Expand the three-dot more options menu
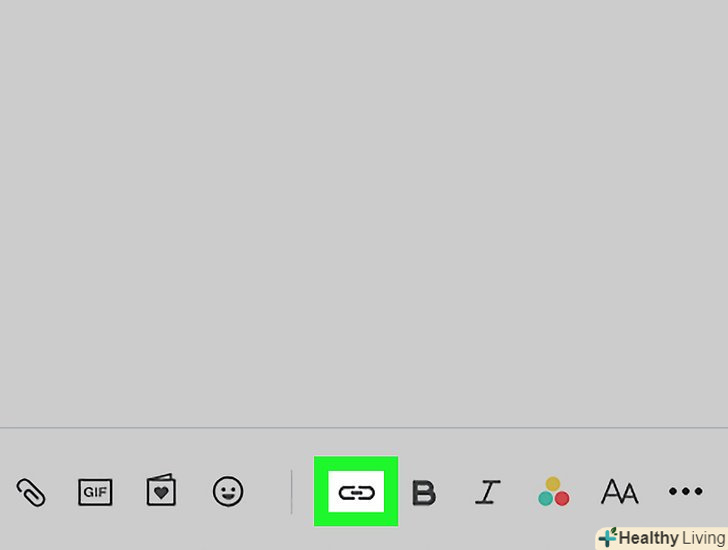The width and height of the screenshot is (728, 550). 686,491
